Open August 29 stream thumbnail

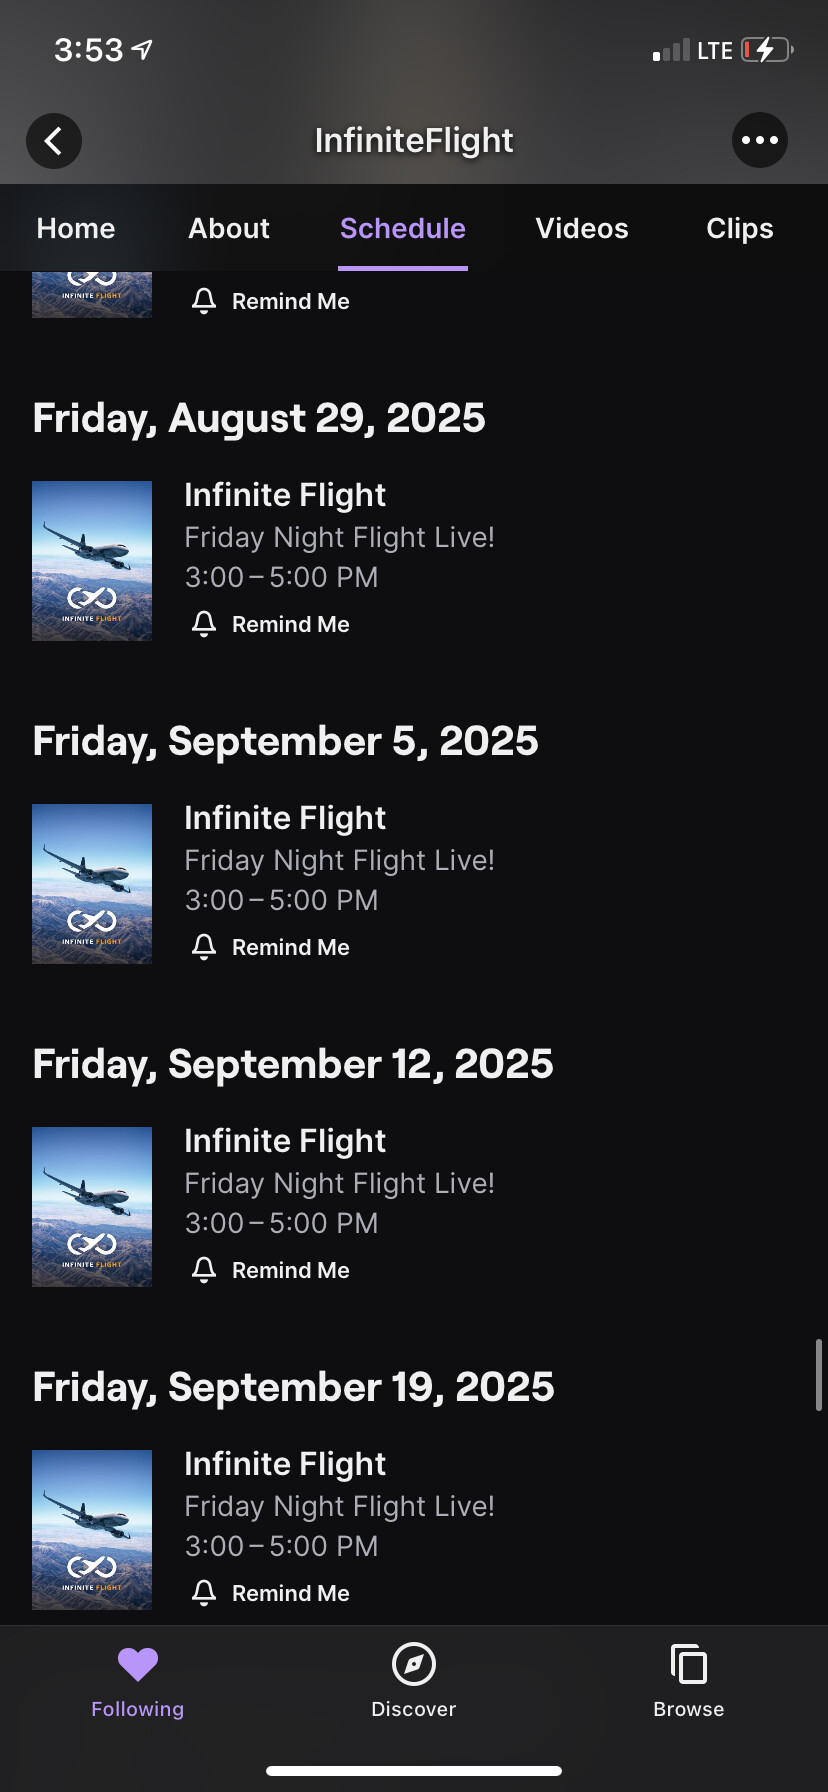92,561
